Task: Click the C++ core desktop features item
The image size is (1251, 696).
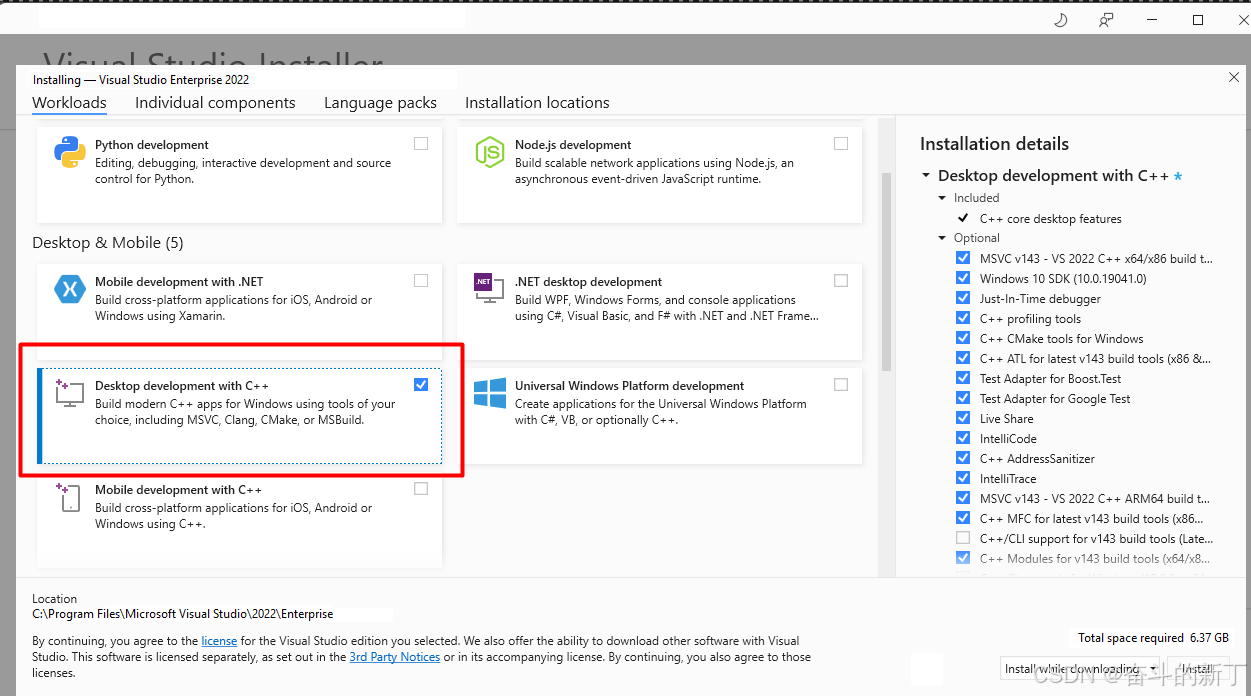Action: [1051, 219]
